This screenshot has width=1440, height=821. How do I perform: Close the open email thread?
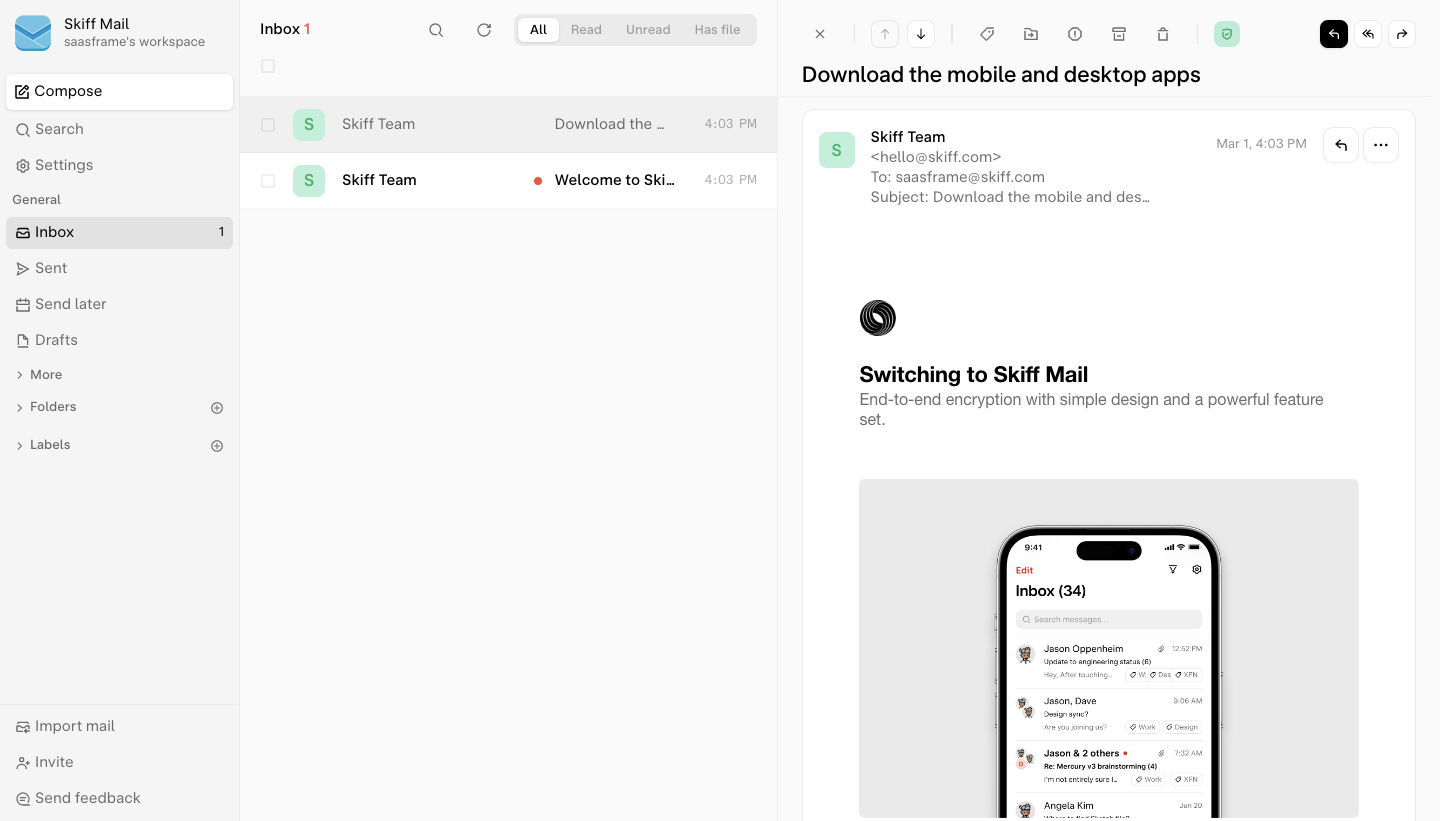[x=820, y=34]
